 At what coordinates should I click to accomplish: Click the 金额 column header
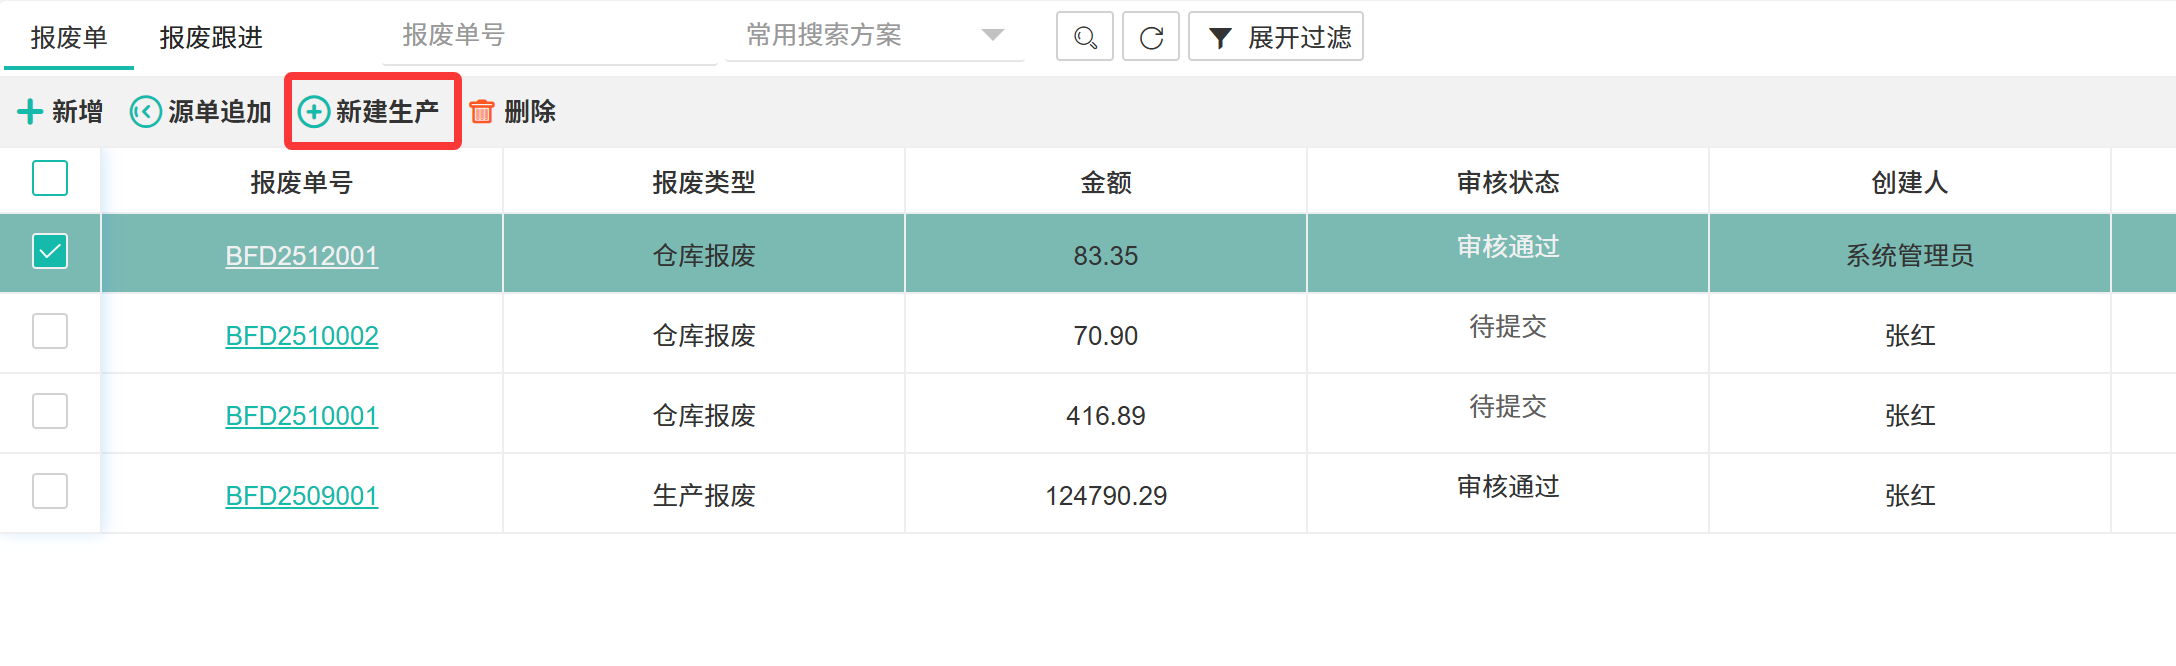pos(1106,182)
